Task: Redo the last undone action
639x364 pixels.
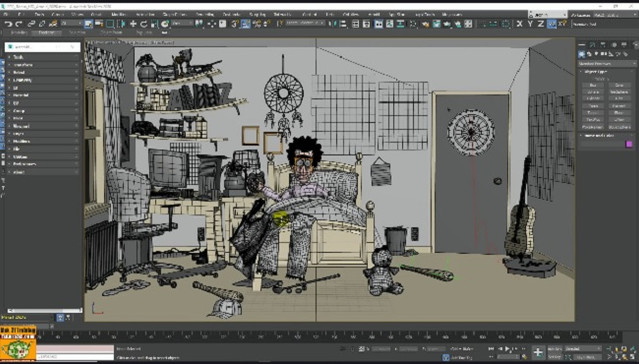Action: (x=18, y=24)
